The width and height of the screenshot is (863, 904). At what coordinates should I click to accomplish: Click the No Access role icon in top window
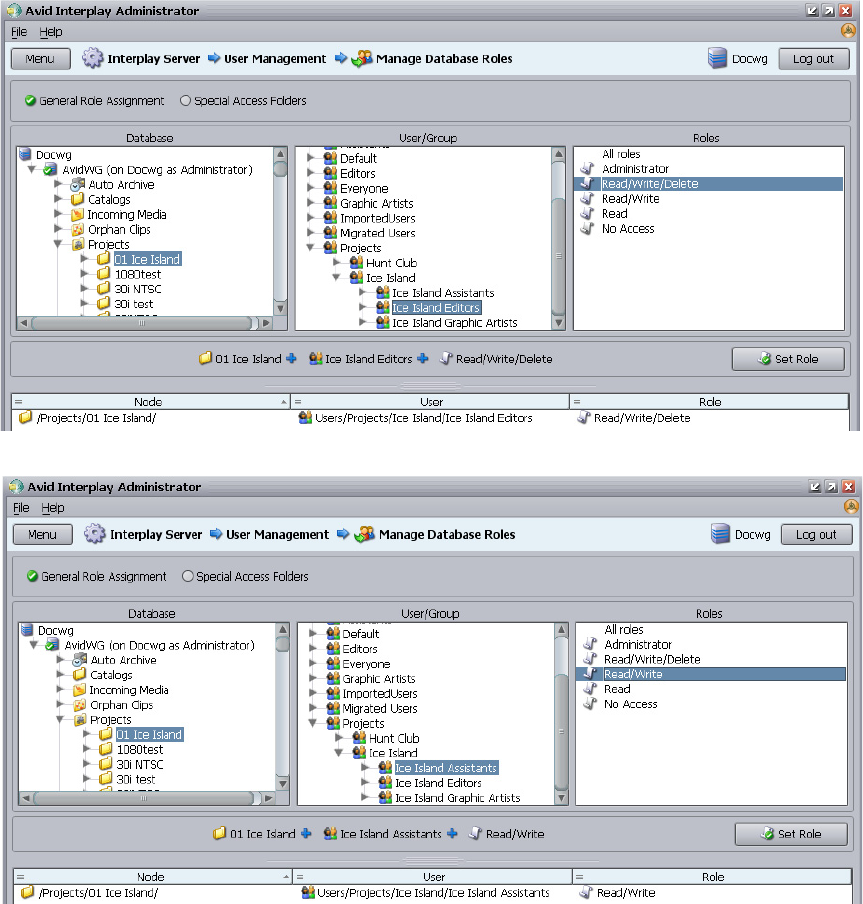click(587, 229)
